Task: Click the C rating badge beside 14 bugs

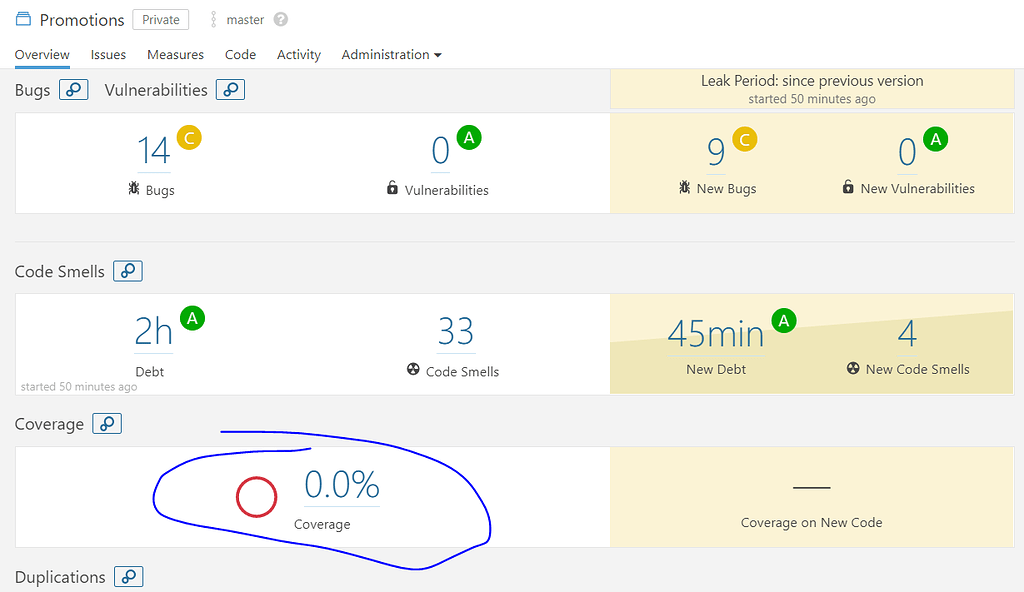Action: [x=189, y=138]
